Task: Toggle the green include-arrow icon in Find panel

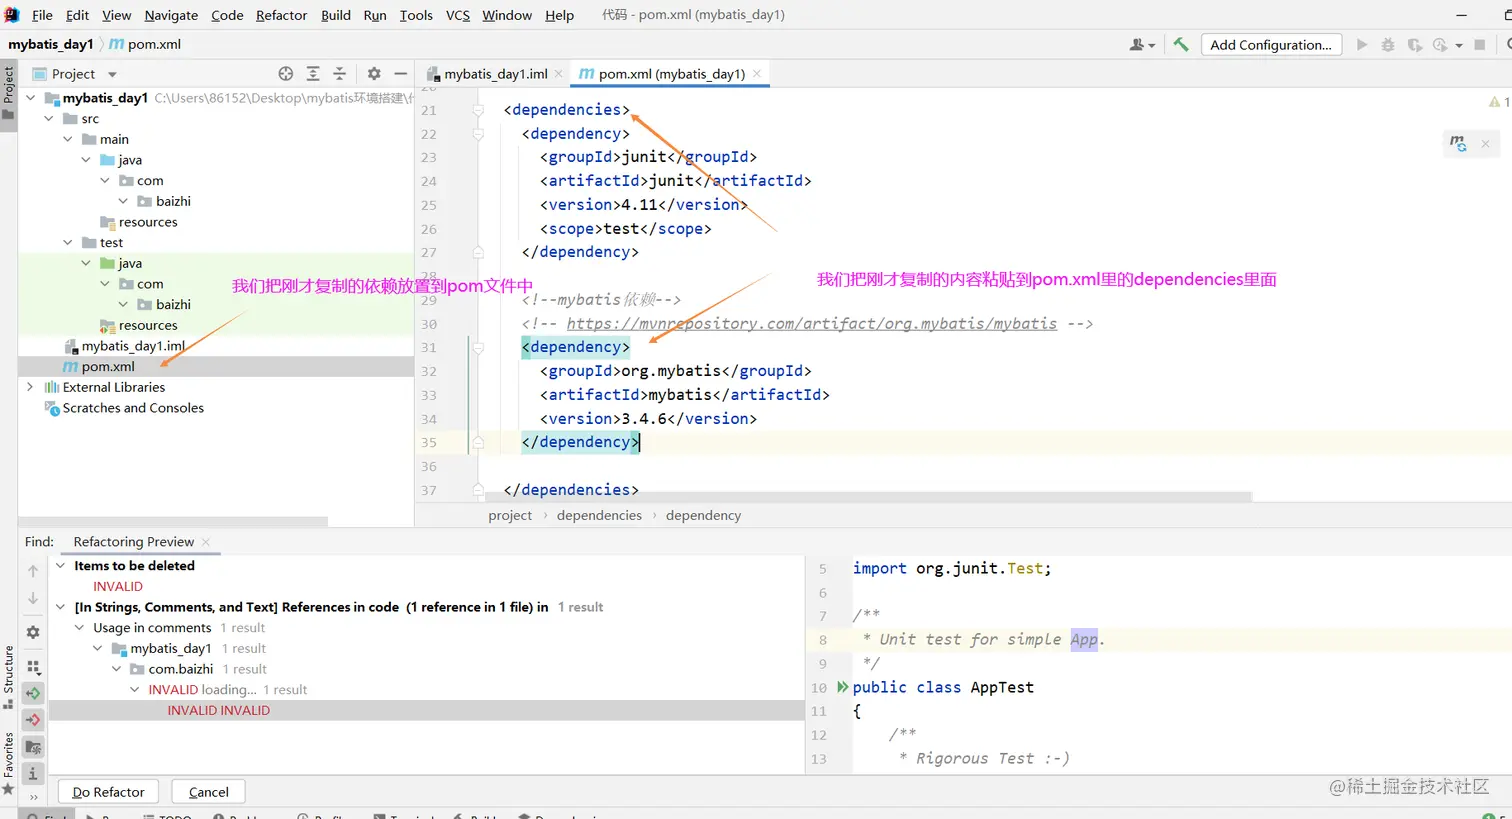Action: click(x=33, y=693)
